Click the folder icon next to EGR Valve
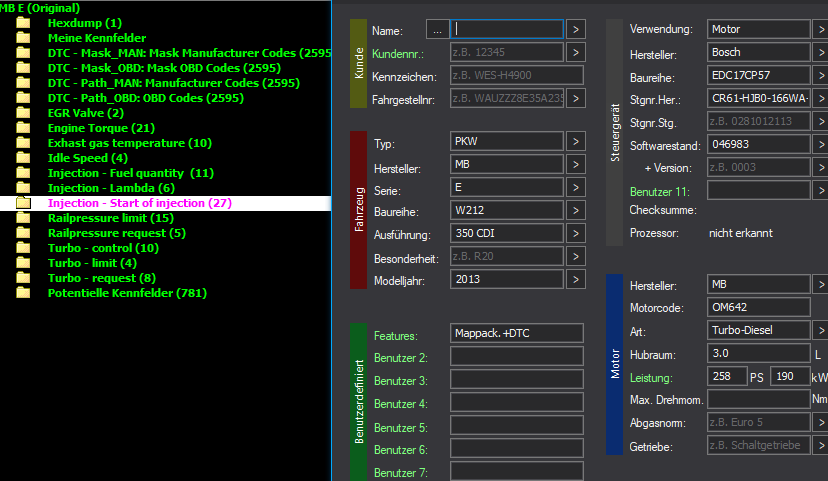This screenshot has width=828, height=481. coord(23,113)
